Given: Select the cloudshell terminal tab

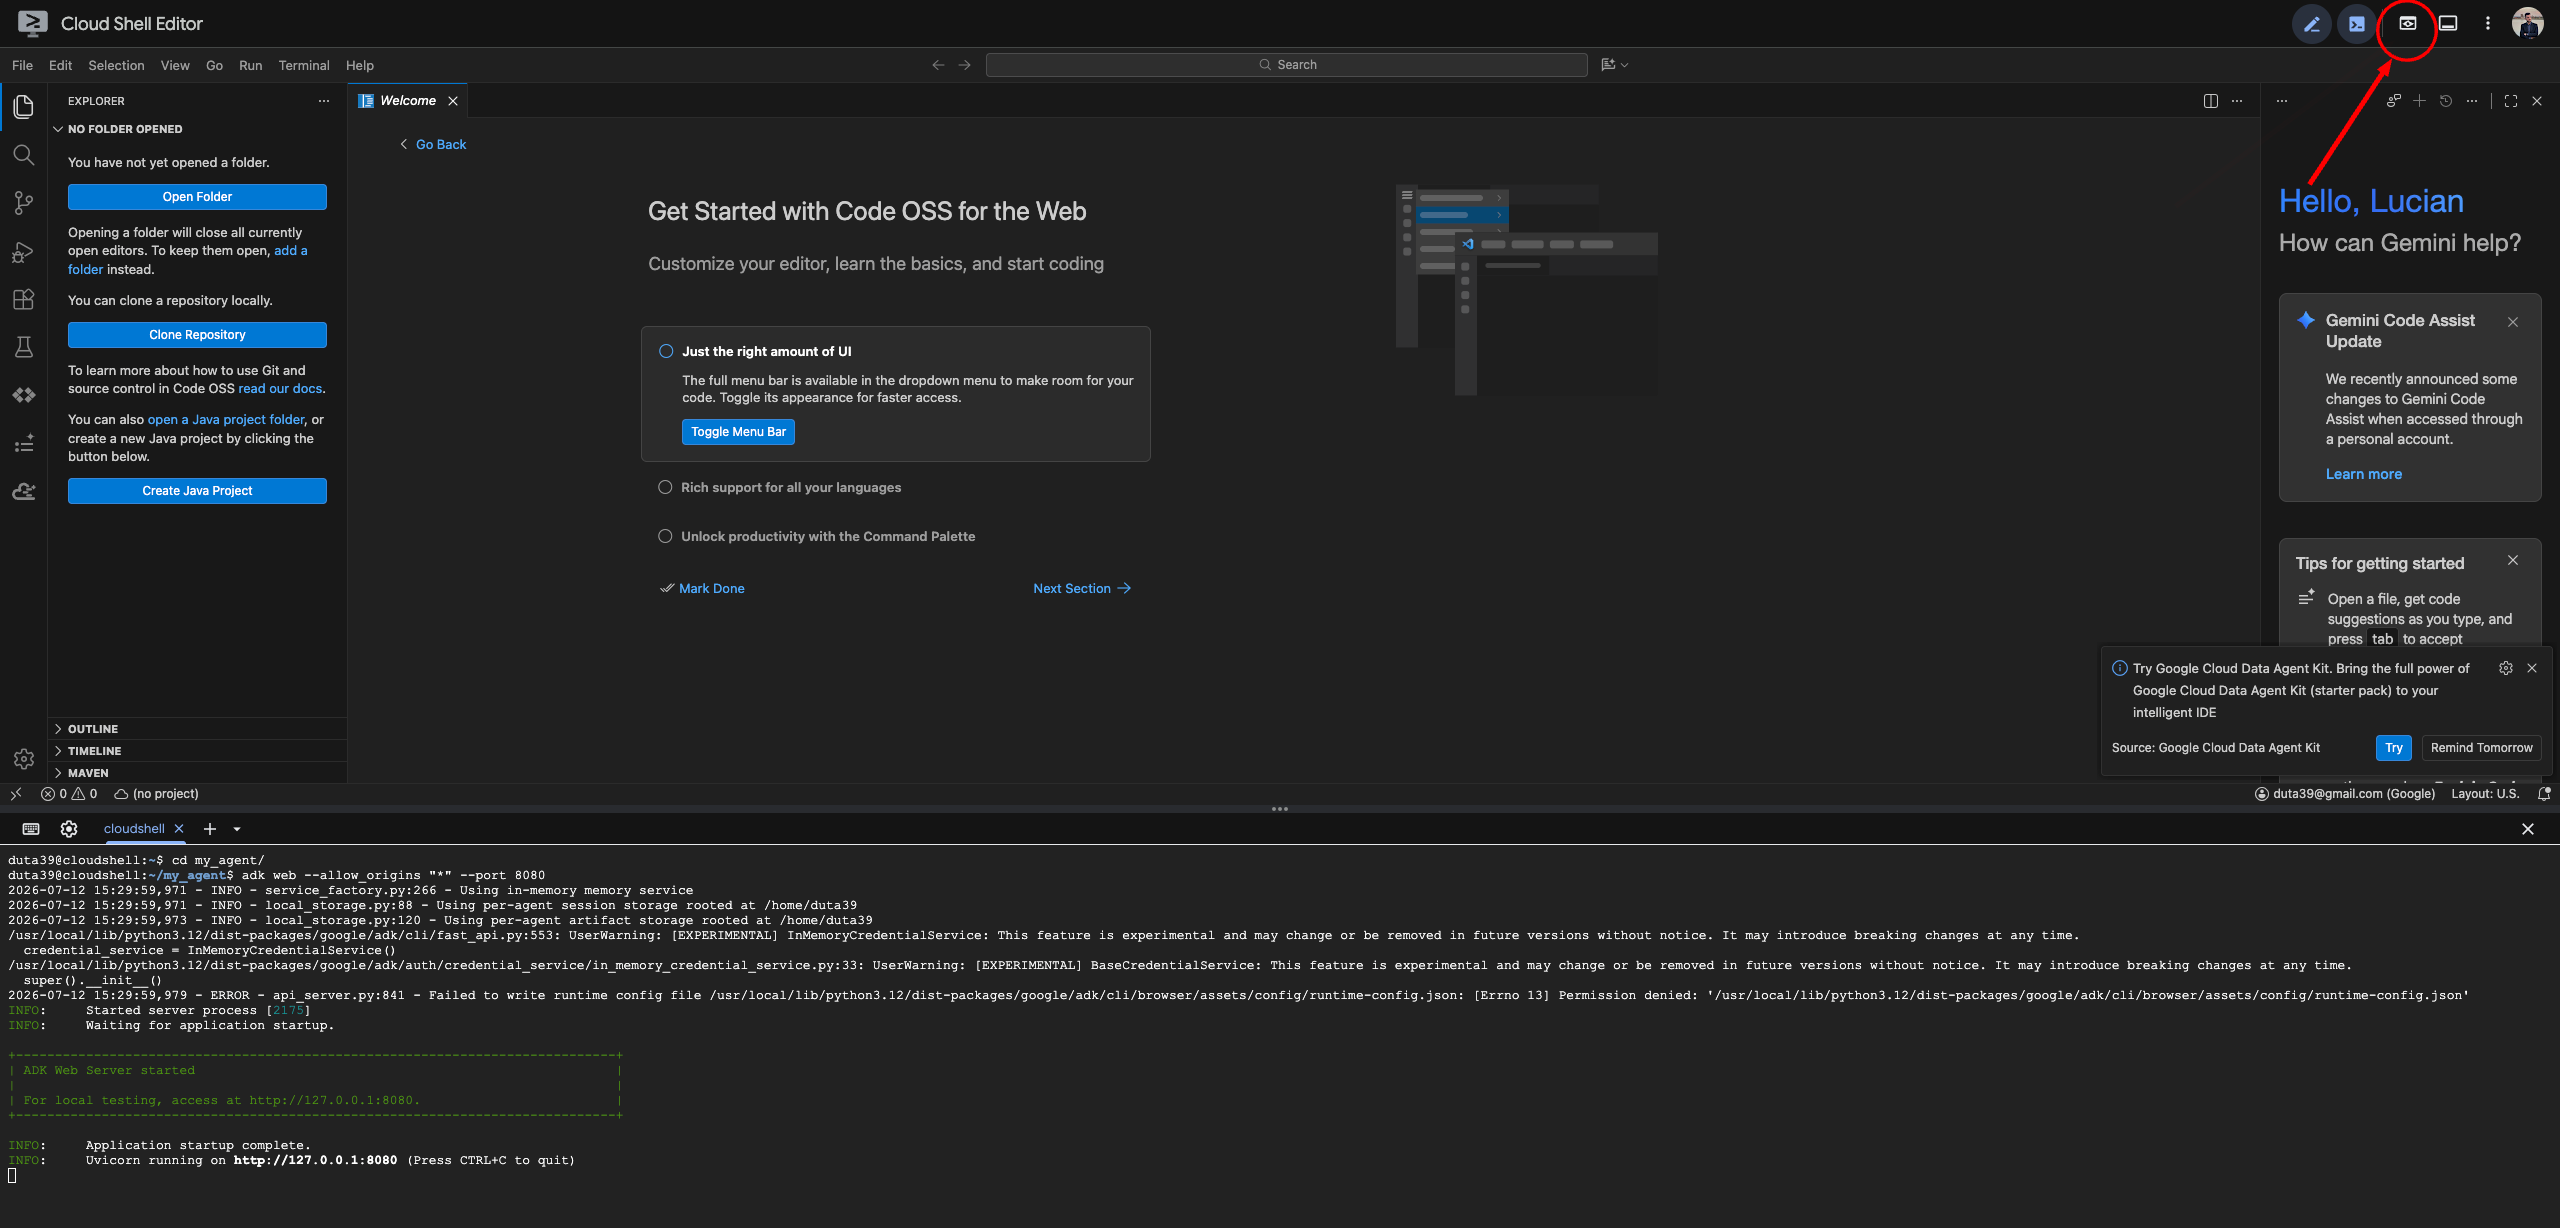Looking at the screenshot, I should (134, 829).
